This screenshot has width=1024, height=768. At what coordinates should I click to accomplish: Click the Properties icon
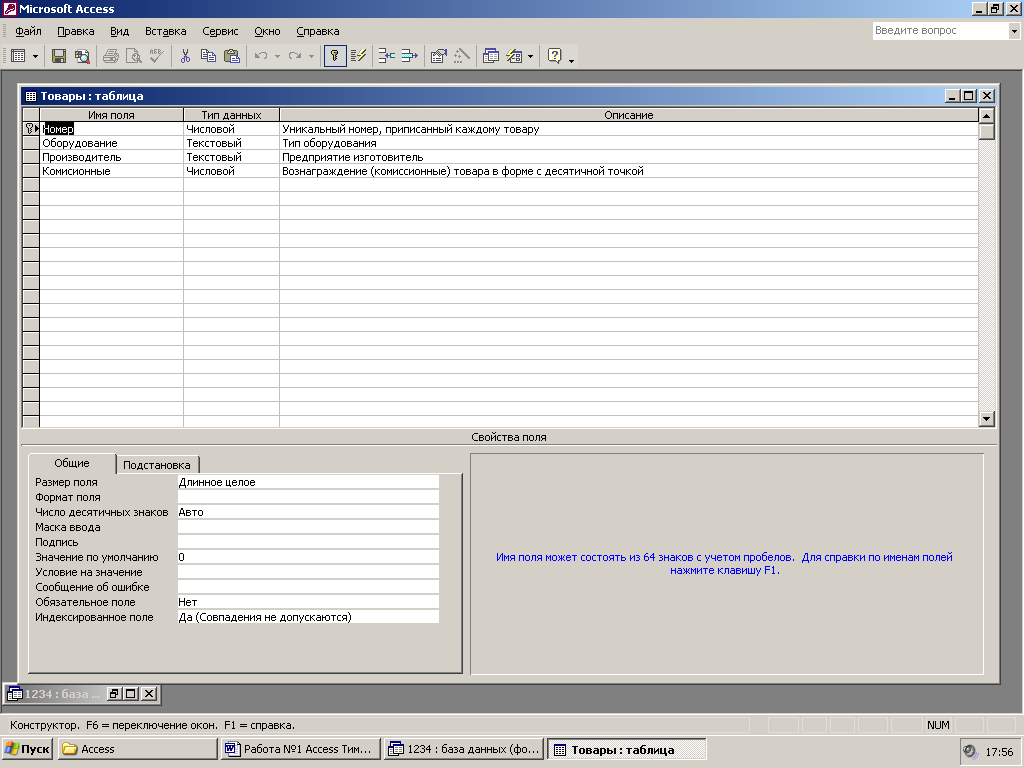point(438,56)
